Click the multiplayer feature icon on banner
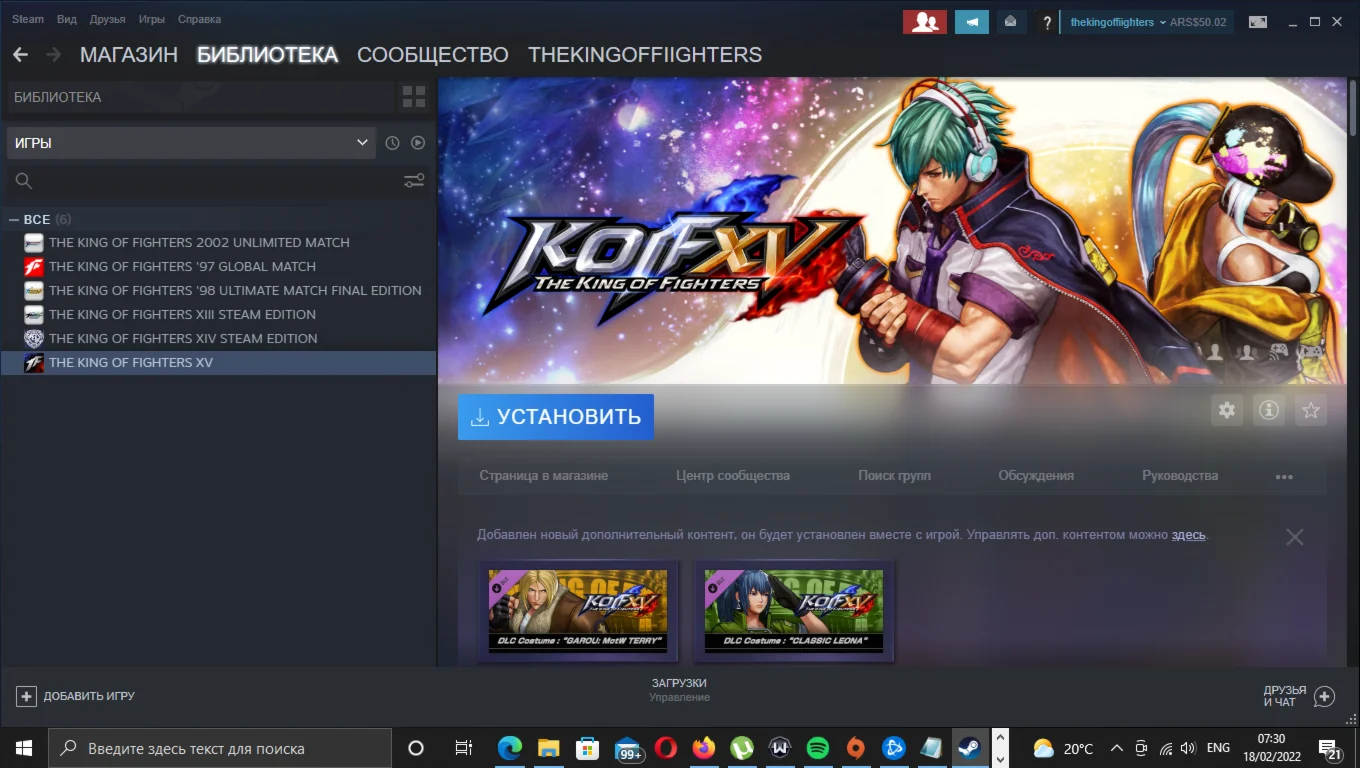 coord(1247,352)
